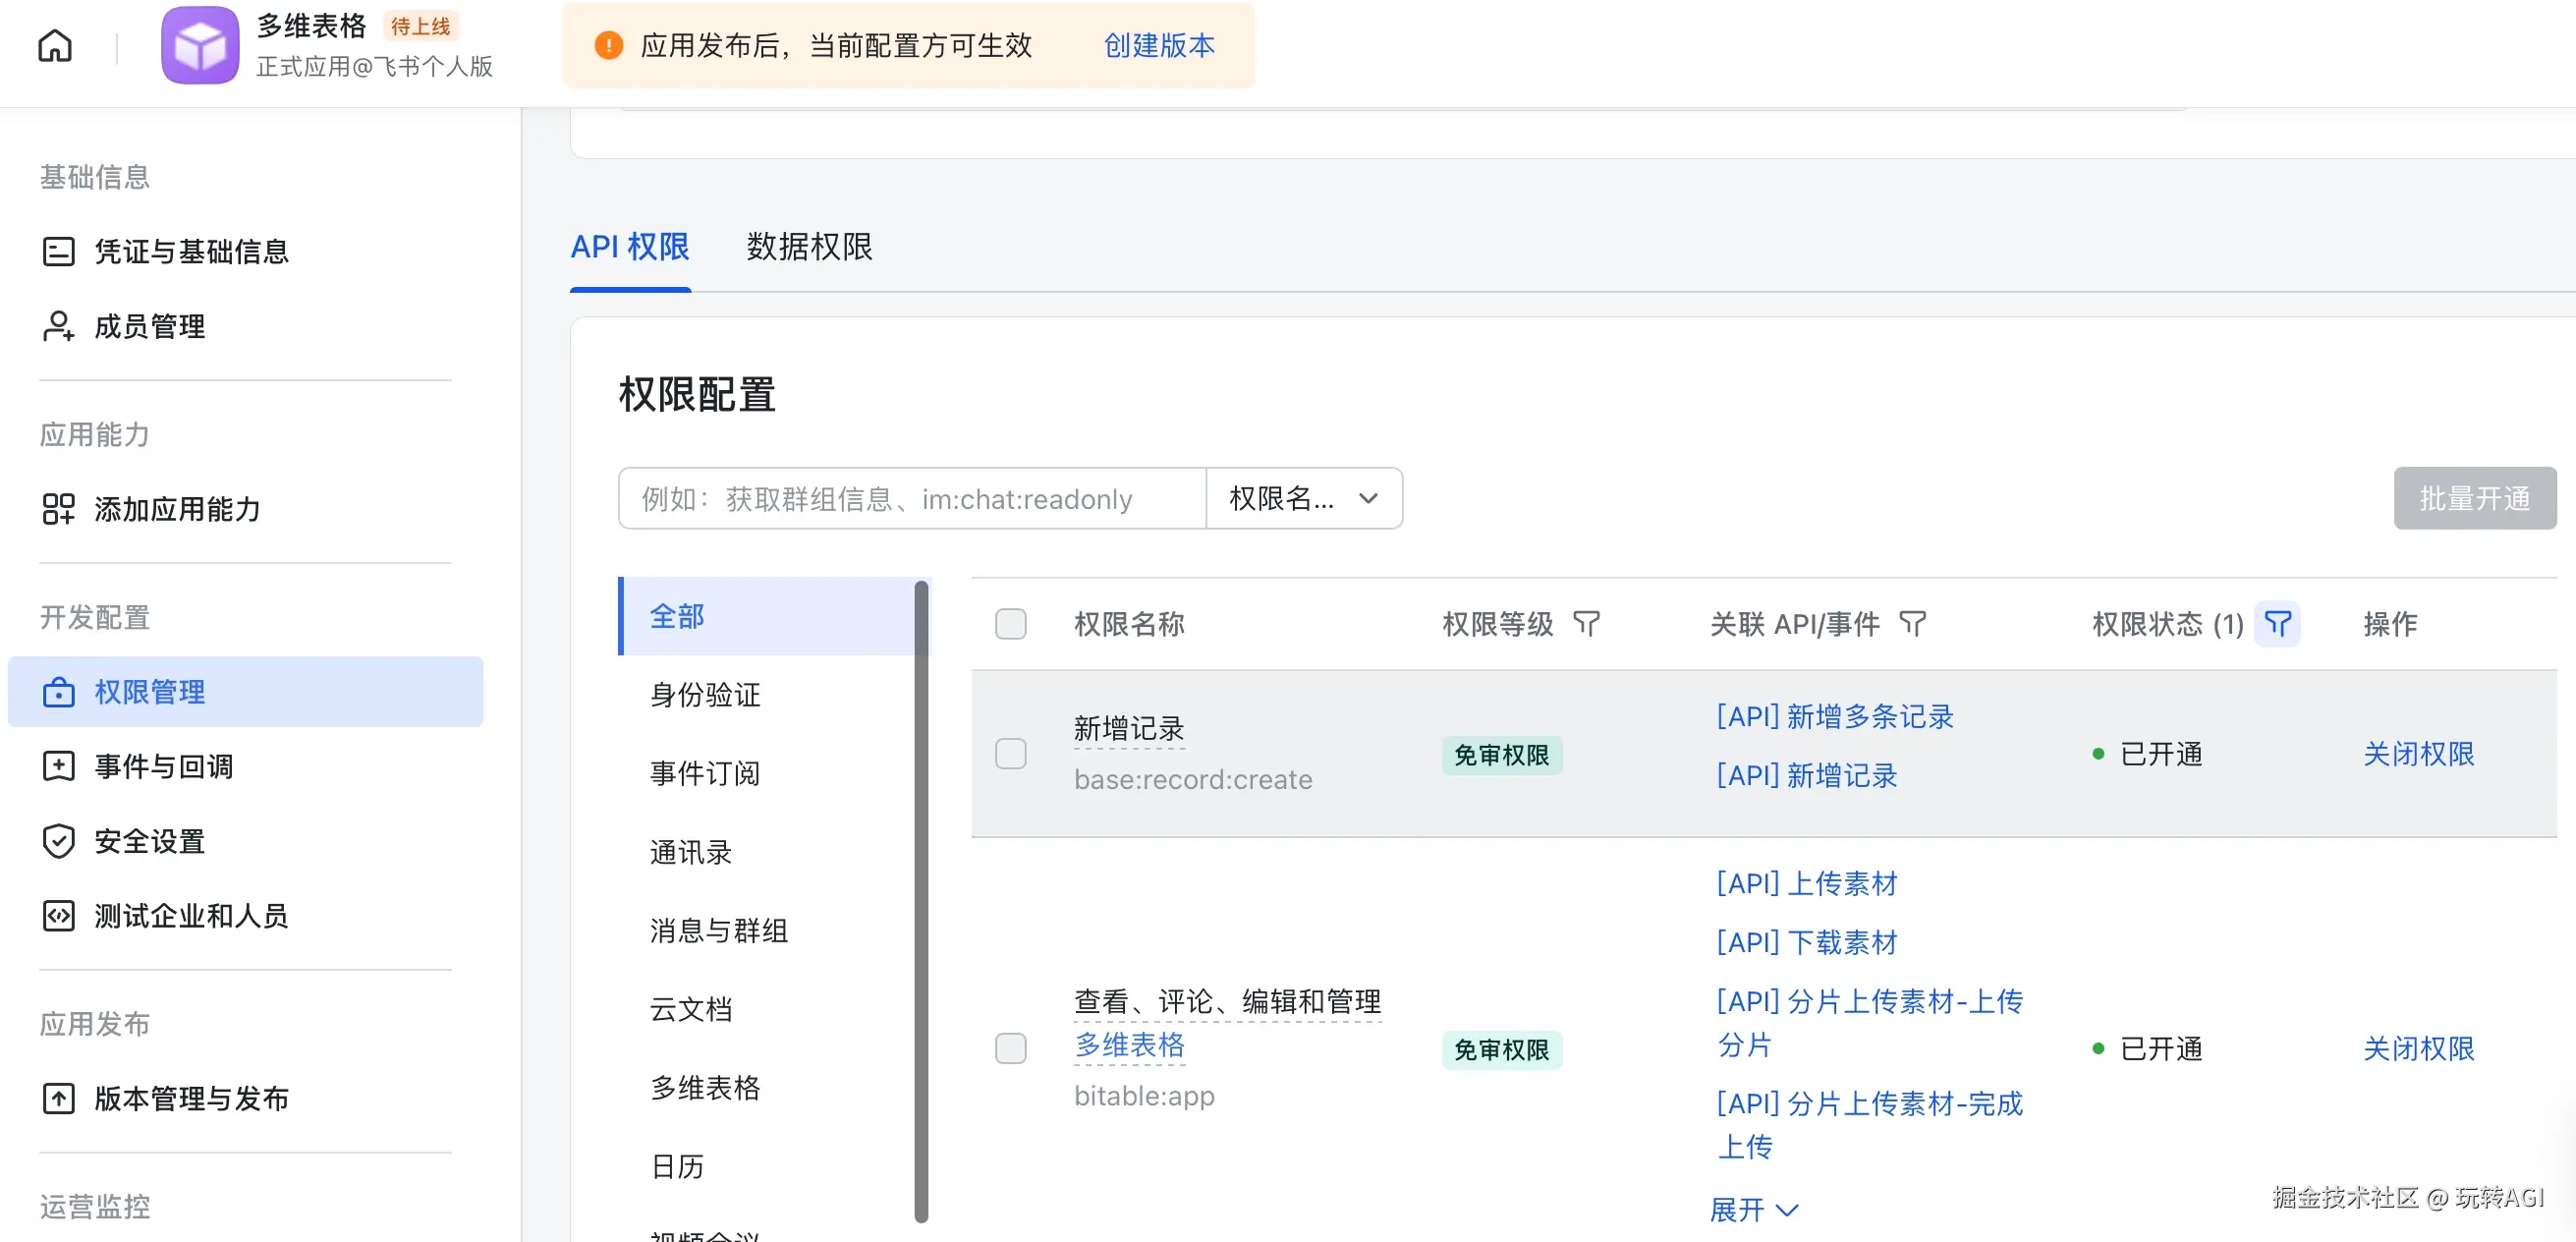Switch to the 数据权限 tab

809,247
